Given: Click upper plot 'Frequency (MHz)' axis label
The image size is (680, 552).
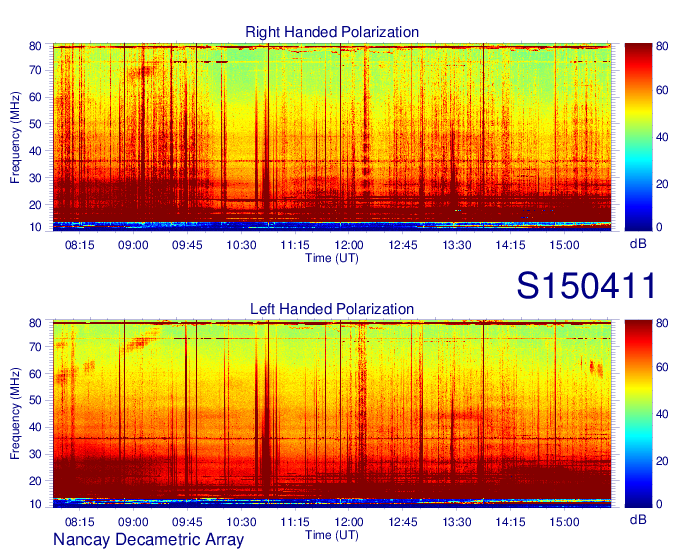Looking at the screenshot, I should (x=15, y=137).
